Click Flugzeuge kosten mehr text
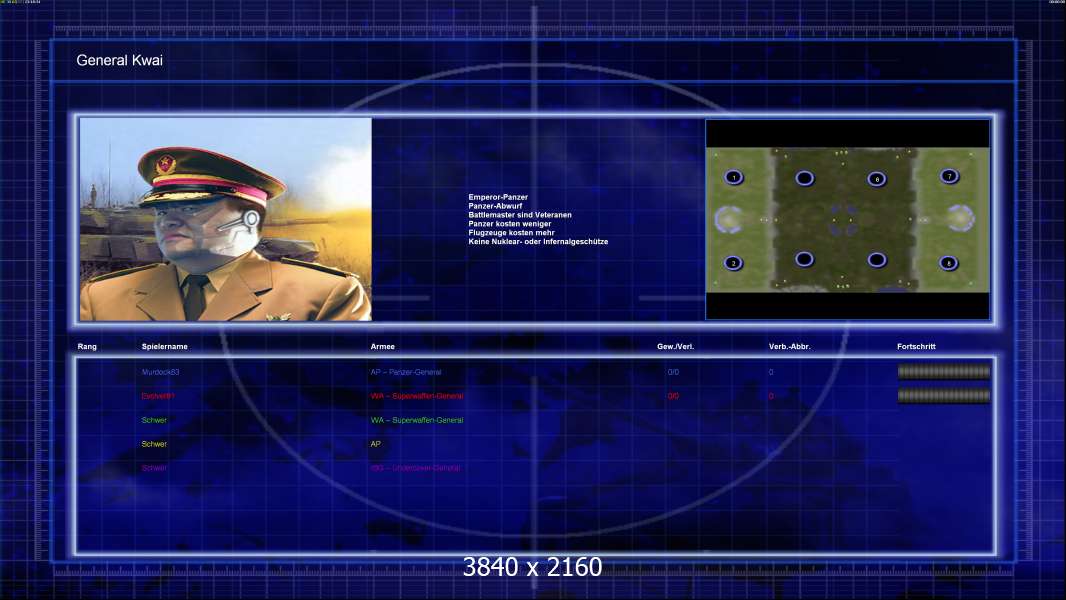 511,232
